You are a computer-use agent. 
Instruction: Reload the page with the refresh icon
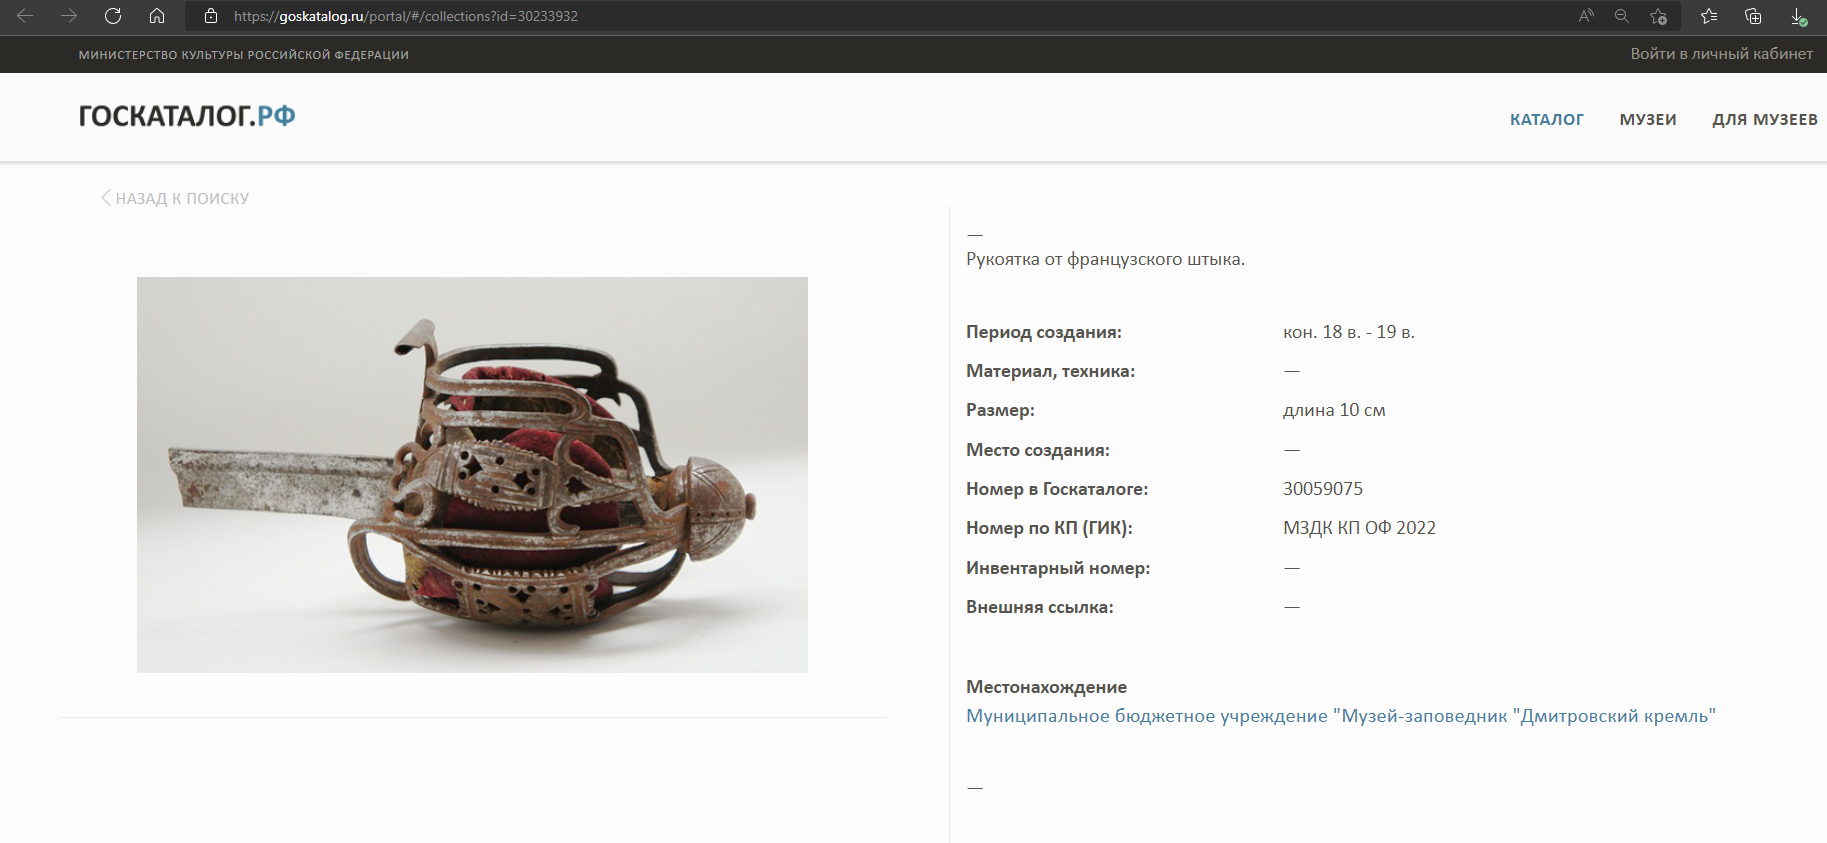point(113,16)
